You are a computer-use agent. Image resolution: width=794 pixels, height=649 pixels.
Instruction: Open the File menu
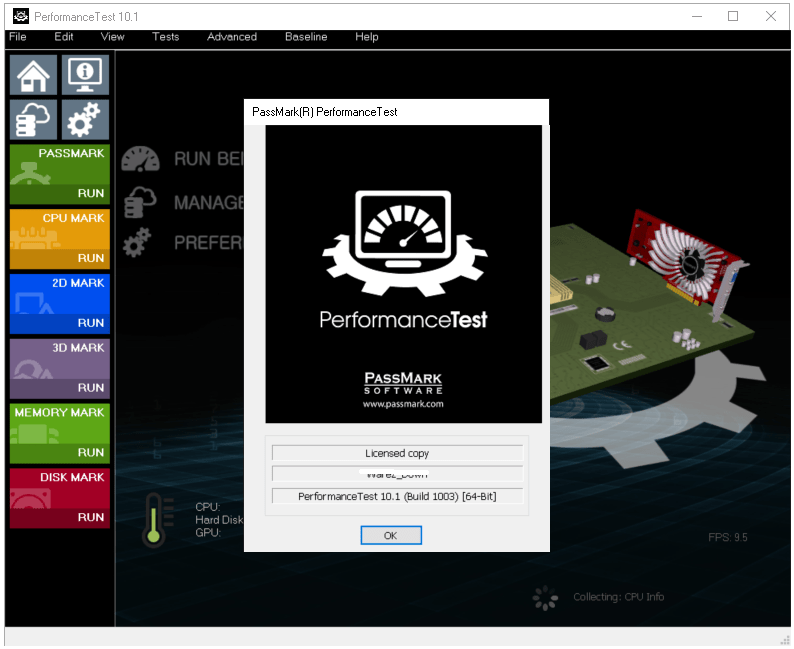pyautogui.click(x=18, y=37)
